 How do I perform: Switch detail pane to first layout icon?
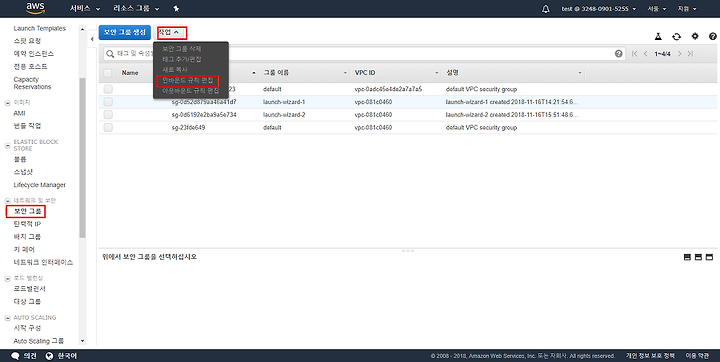click(x=687, y=257)
